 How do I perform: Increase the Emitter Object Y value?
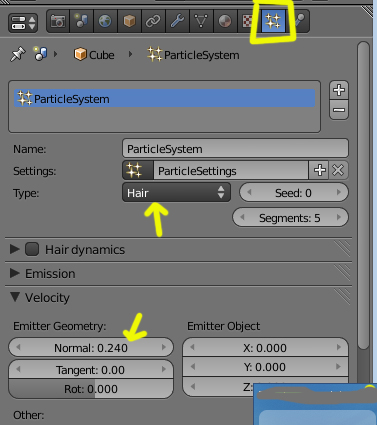(338, 367)
